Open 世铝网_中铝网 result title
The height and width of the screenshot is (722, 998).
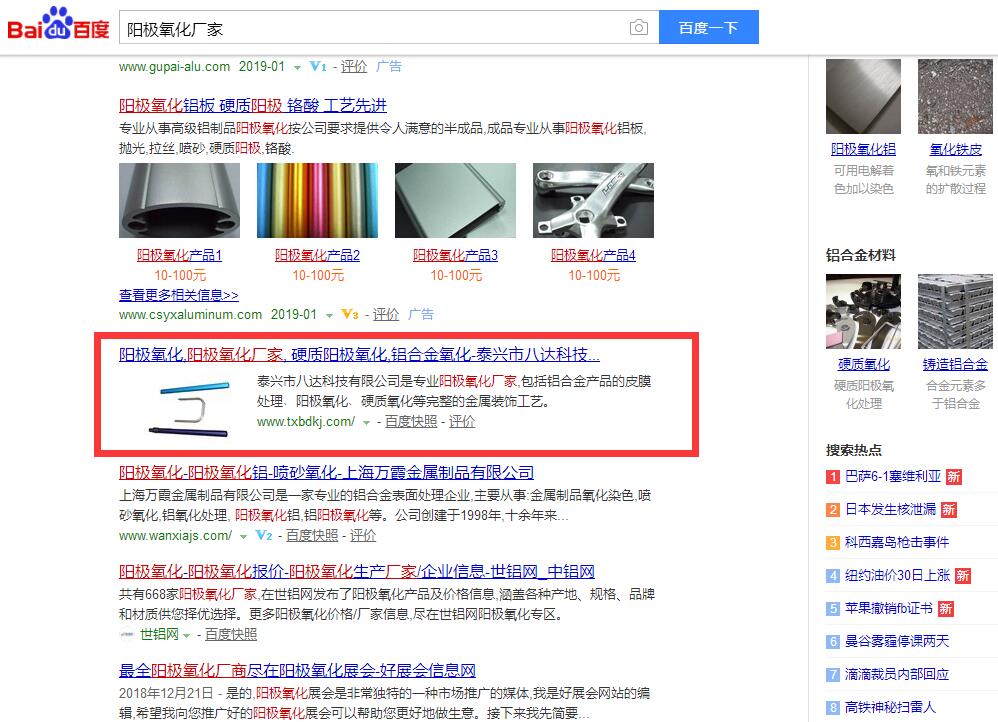click(x=357, y=572)
